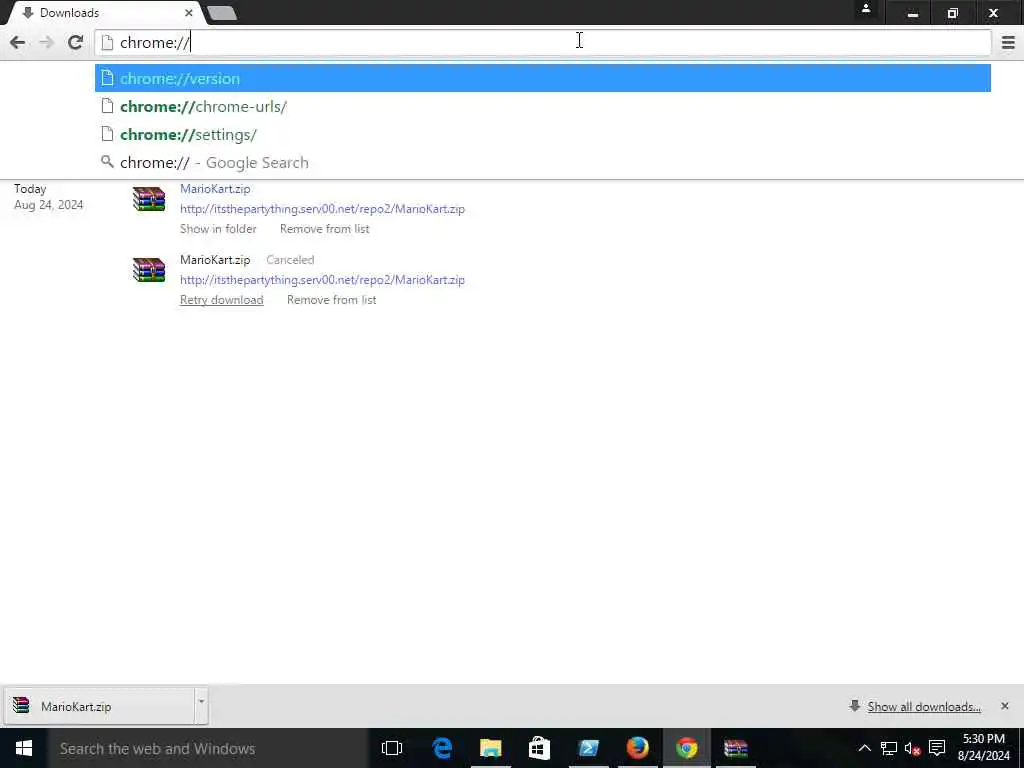Go back using the browser back arrow
The image size is (1024, 768).
[x=18, y=42]
